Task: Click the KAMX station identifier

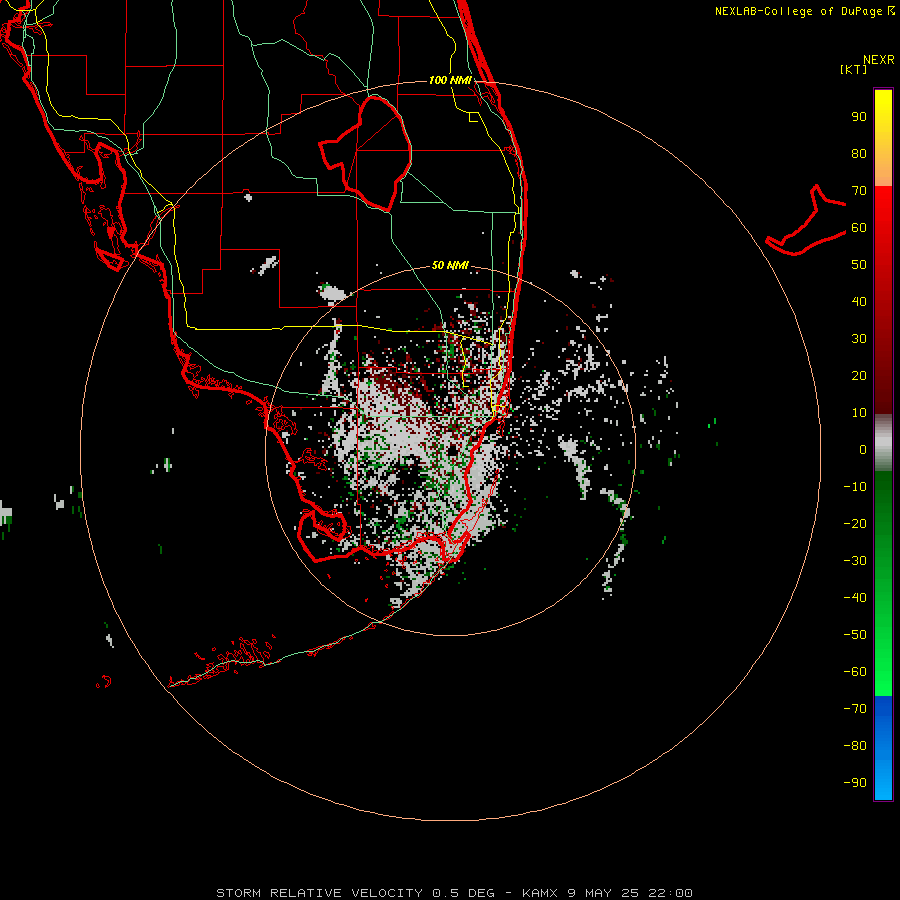Action: coord(540,893)
